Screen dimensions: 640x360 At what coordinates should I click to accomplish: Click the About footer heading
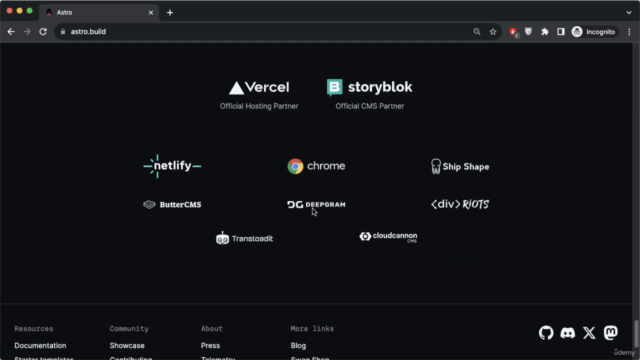(211, 329)
